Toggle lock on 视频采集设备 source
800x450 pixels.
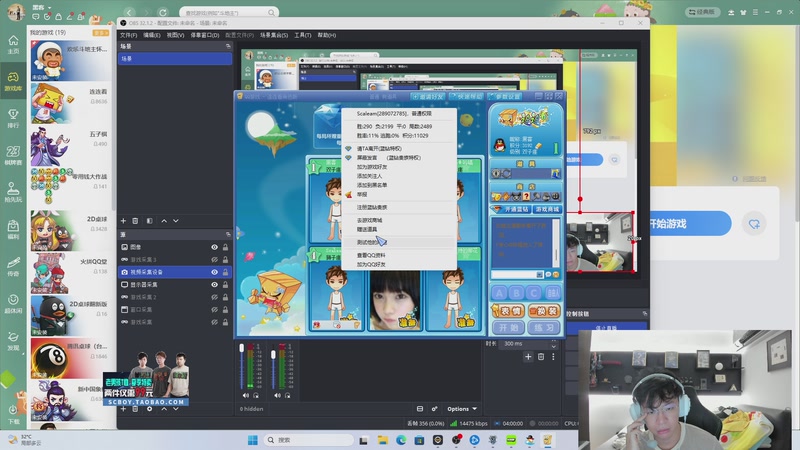225,272
